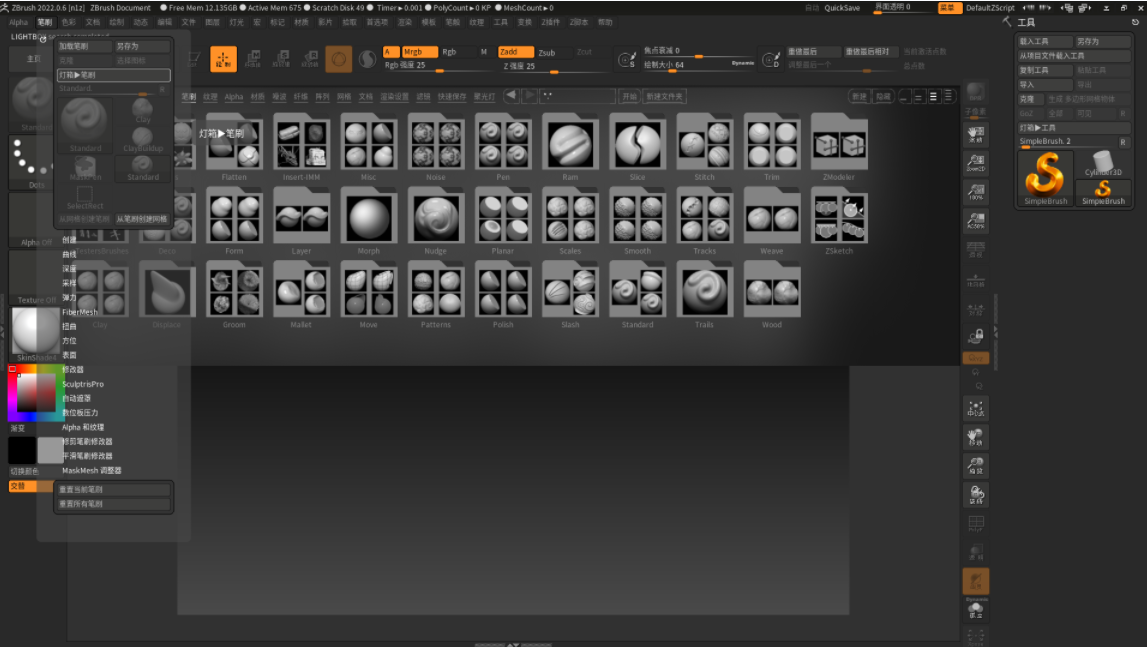The width and height of the screenshot is (1147, 647).
Task: Open the Slice brush folder
Action: pos(637,147)
